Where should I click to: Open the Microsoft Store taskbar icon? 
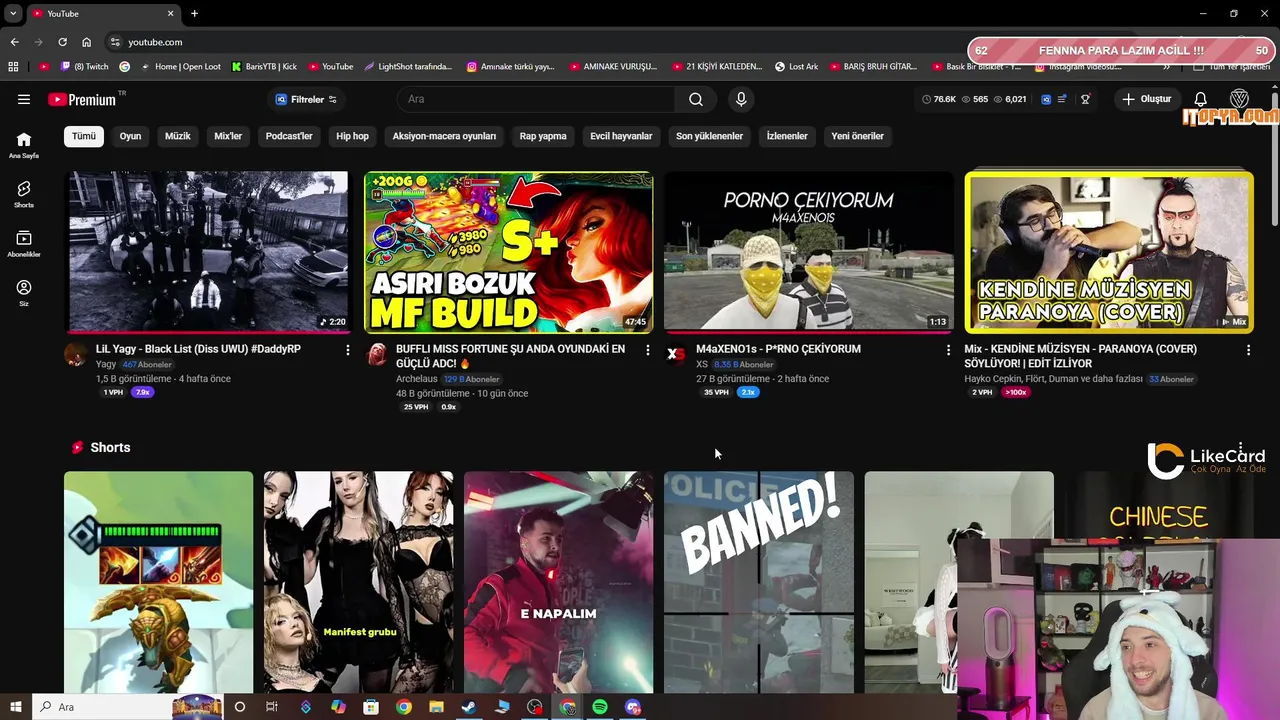point(371,707)
